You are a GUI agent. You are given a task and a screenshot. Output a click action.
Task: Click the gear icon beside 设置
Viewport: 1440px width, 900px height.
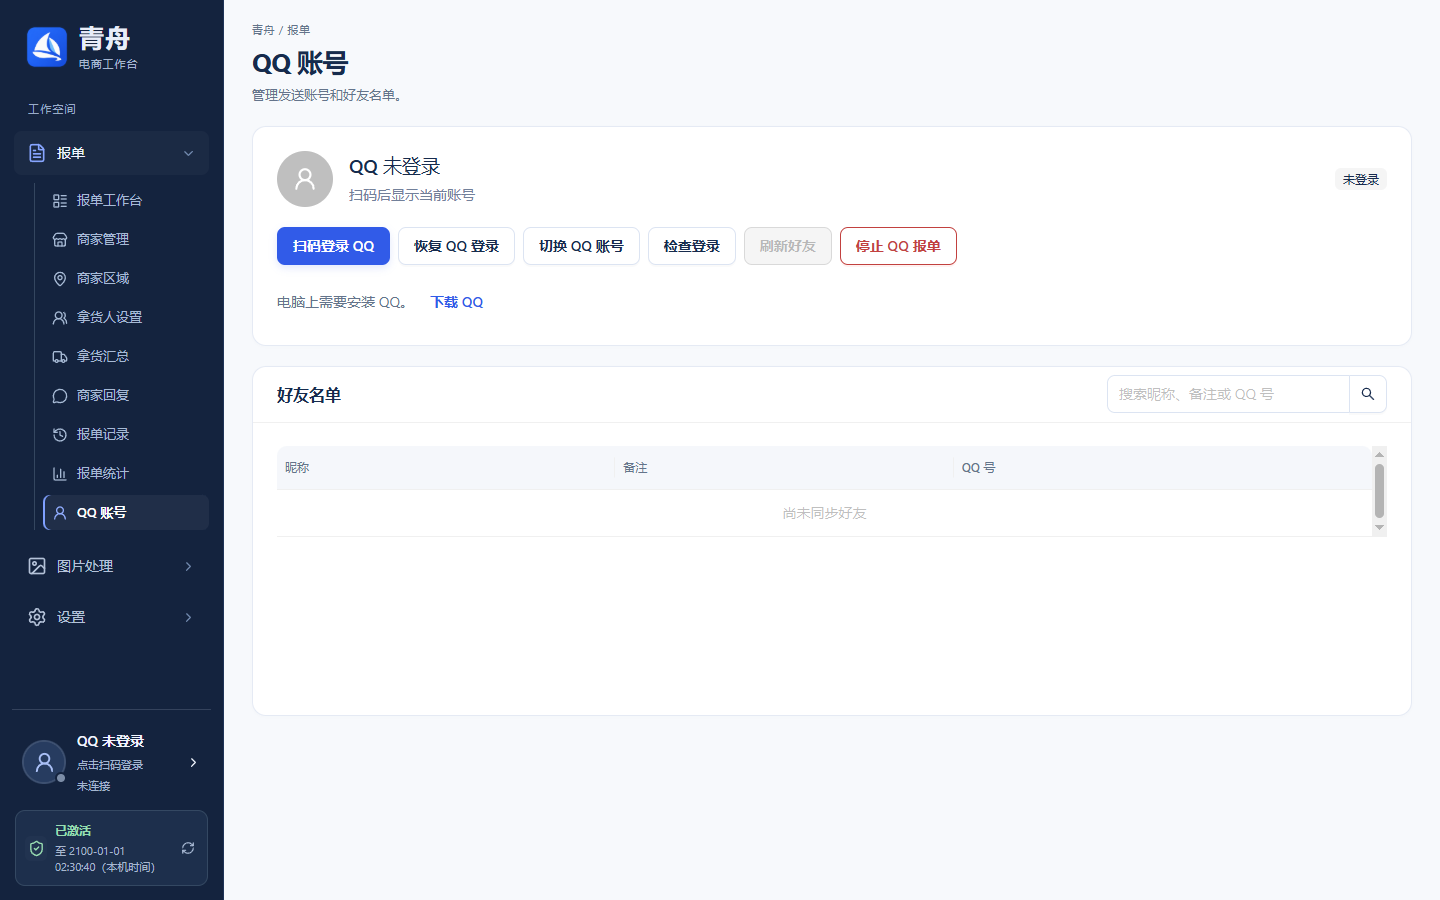click(37, 617)
